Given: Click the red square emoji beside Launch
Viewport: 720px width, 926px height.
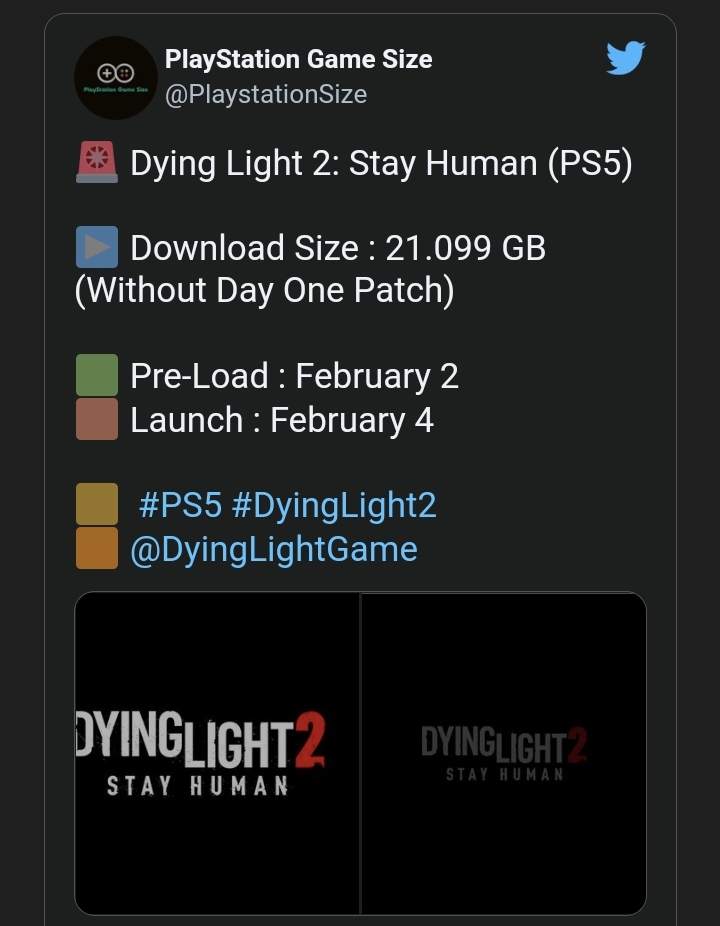Looking at the screenshot, I should (97, 419).
